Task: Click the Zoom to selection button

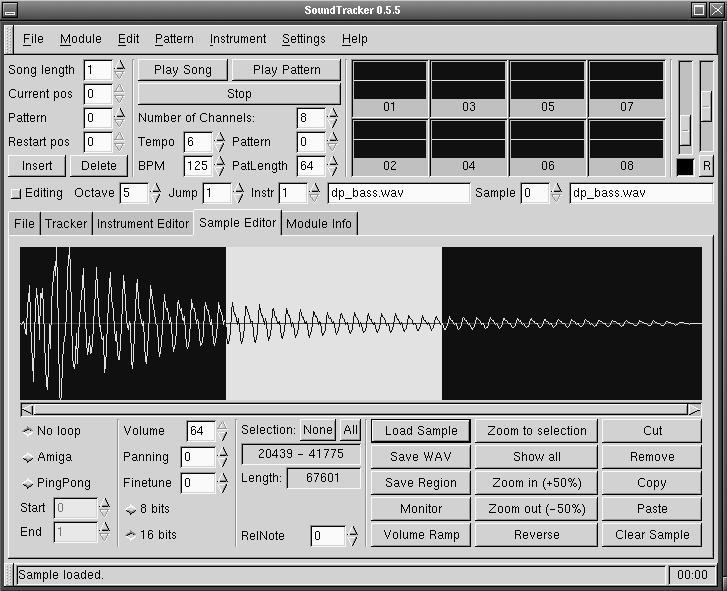Action: click(536, 431)
